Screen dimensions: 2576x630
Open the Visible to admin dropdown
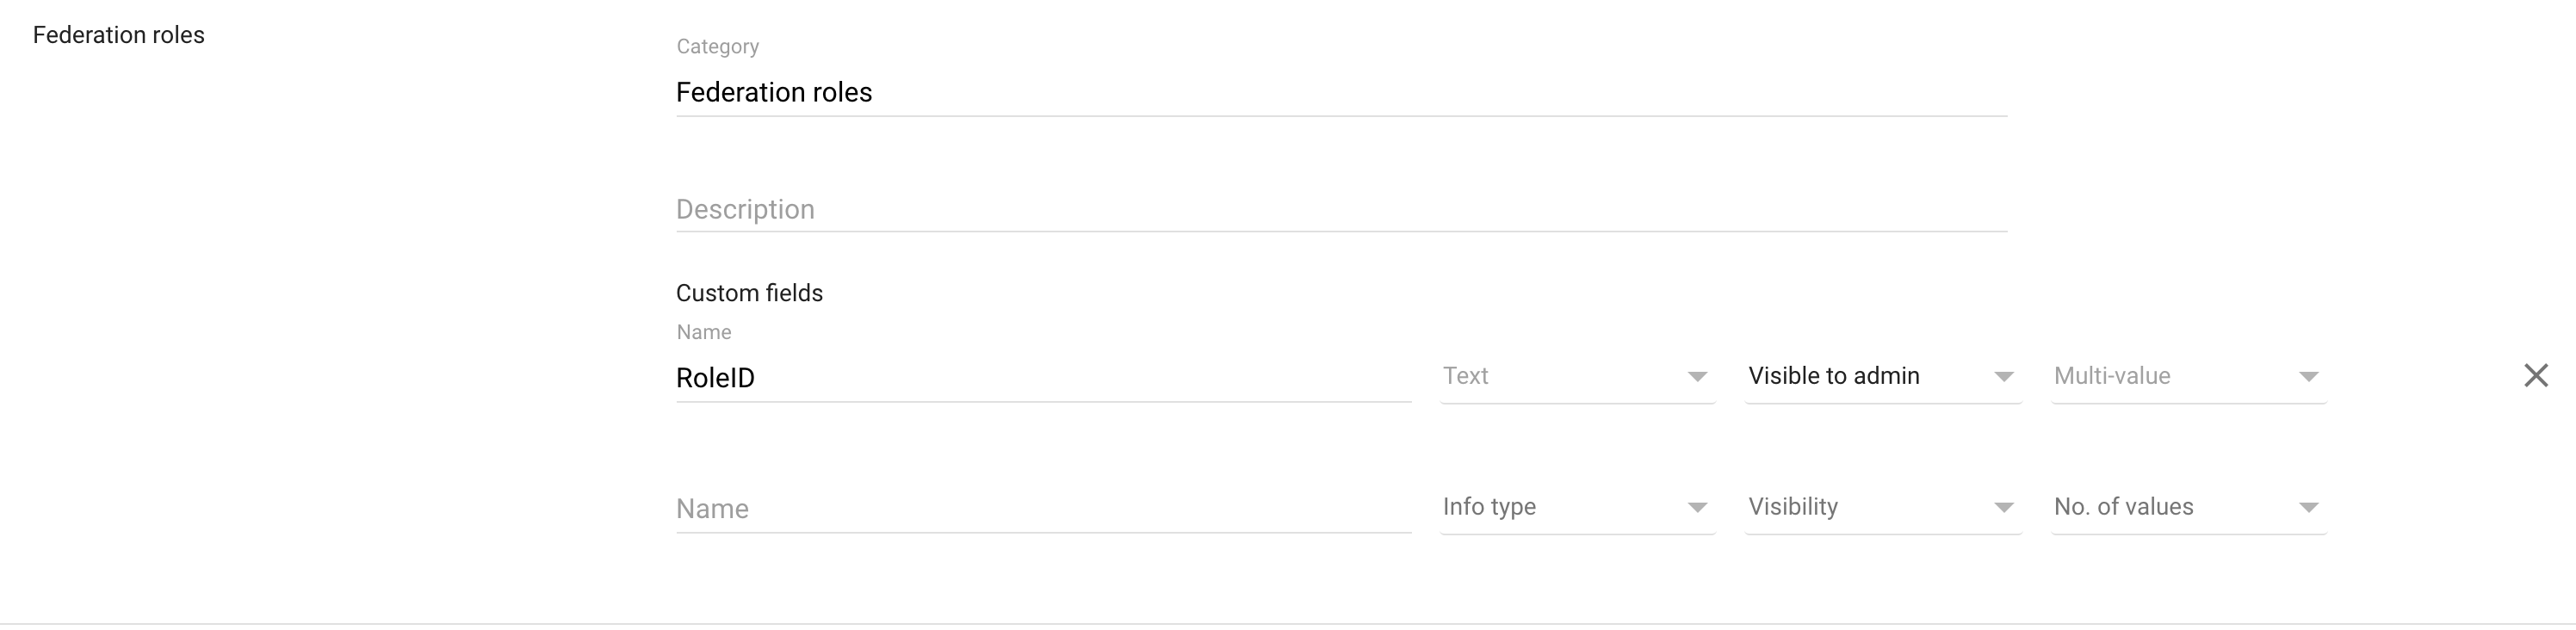(x=1881, y=376)
